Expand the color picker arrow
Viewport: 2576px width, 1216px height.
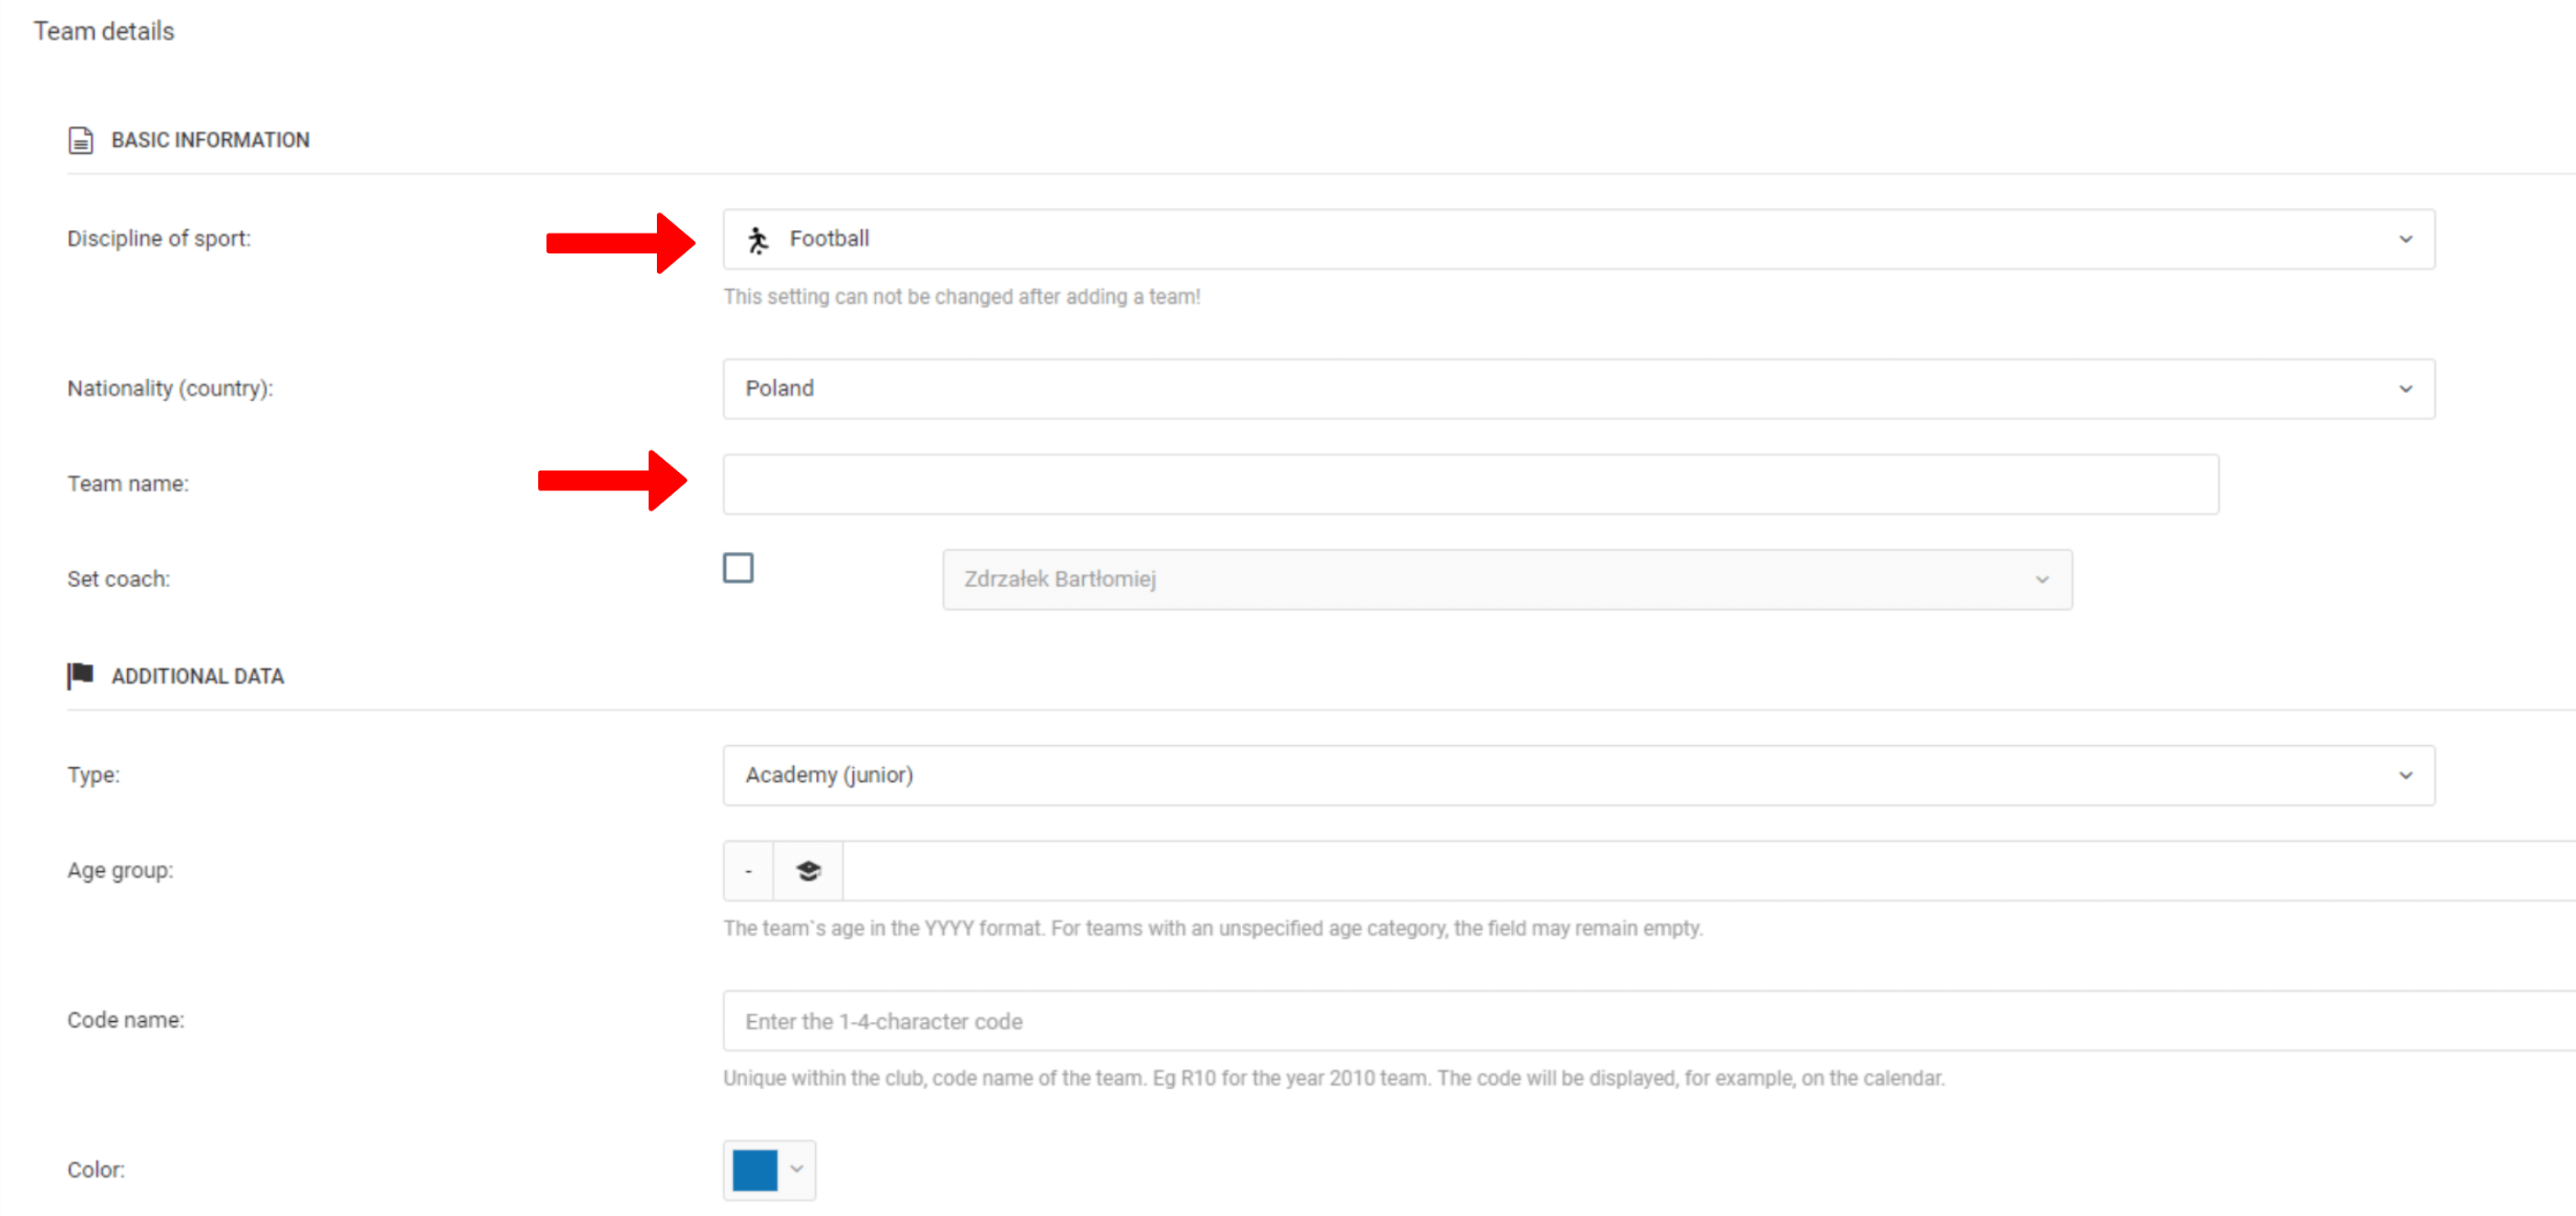[797, 1169]
